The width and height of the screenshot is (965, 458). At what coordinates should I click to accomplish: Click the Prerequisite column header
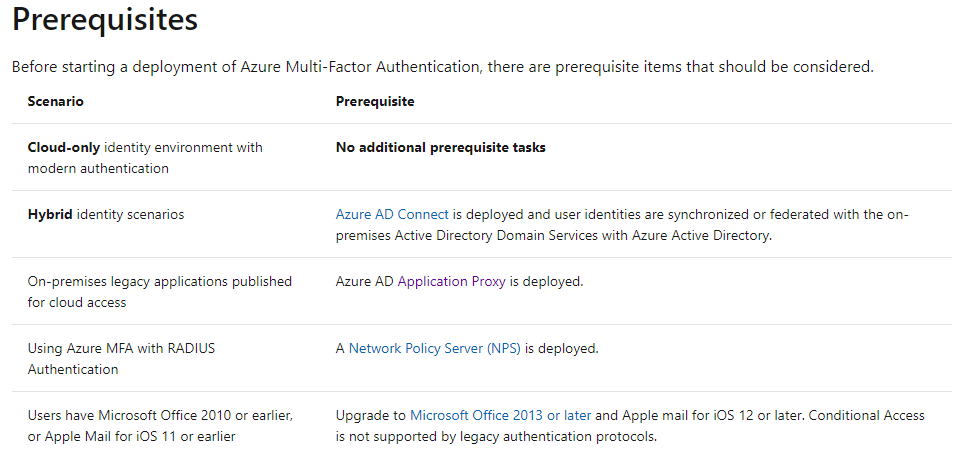[375, 101]
